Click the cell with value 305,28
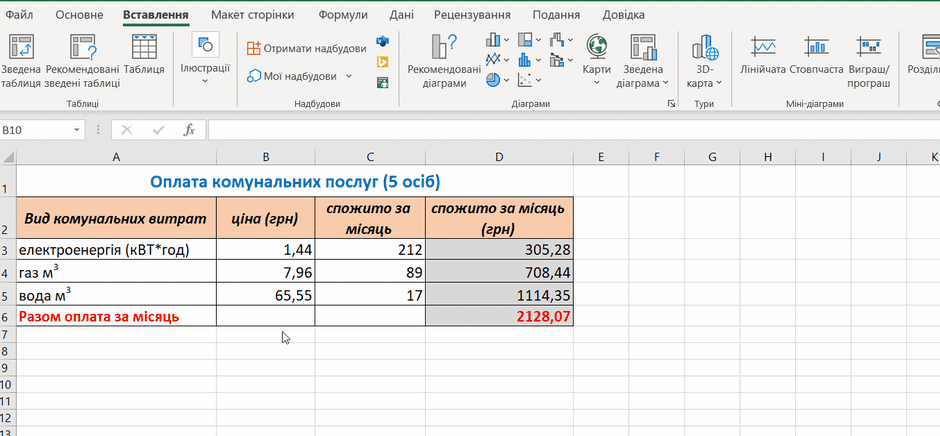 point(499,249)
